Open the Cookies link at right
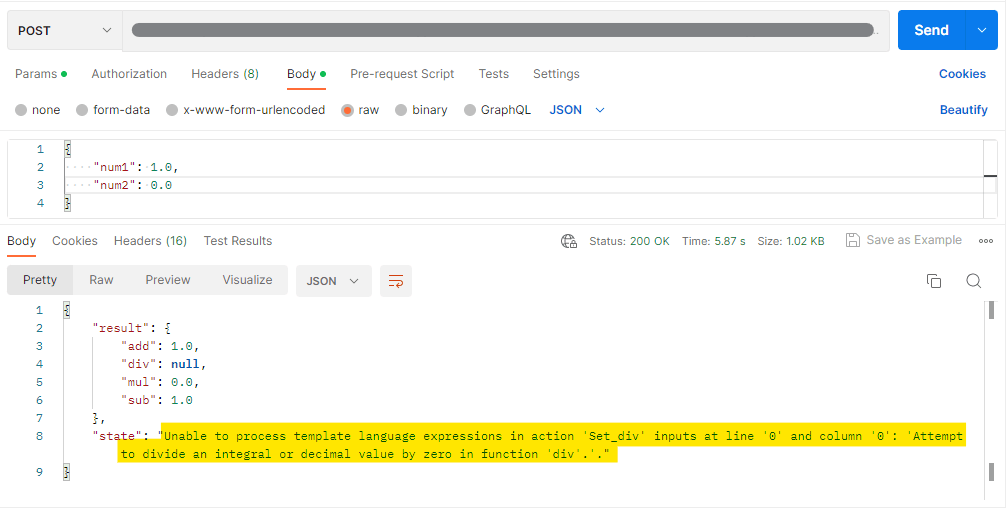 click(x=962, y=74)
